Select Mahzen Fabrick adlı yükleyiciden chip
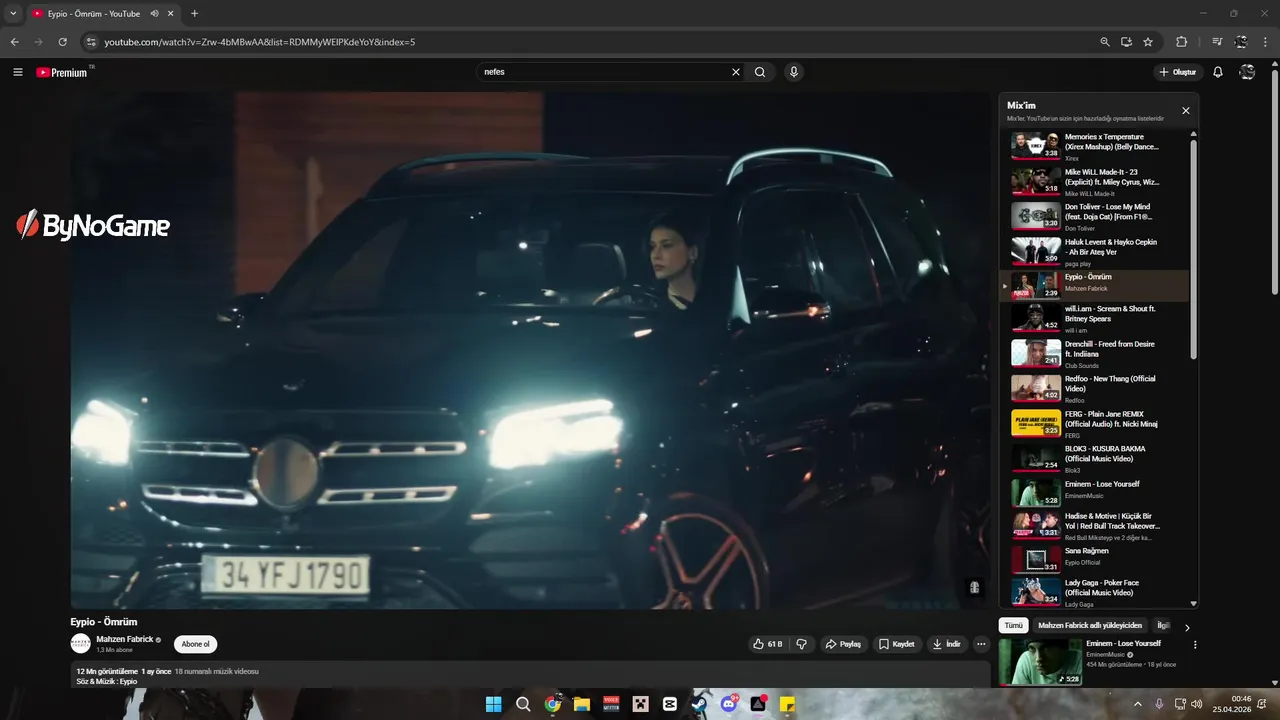 tap(1090, 626)
